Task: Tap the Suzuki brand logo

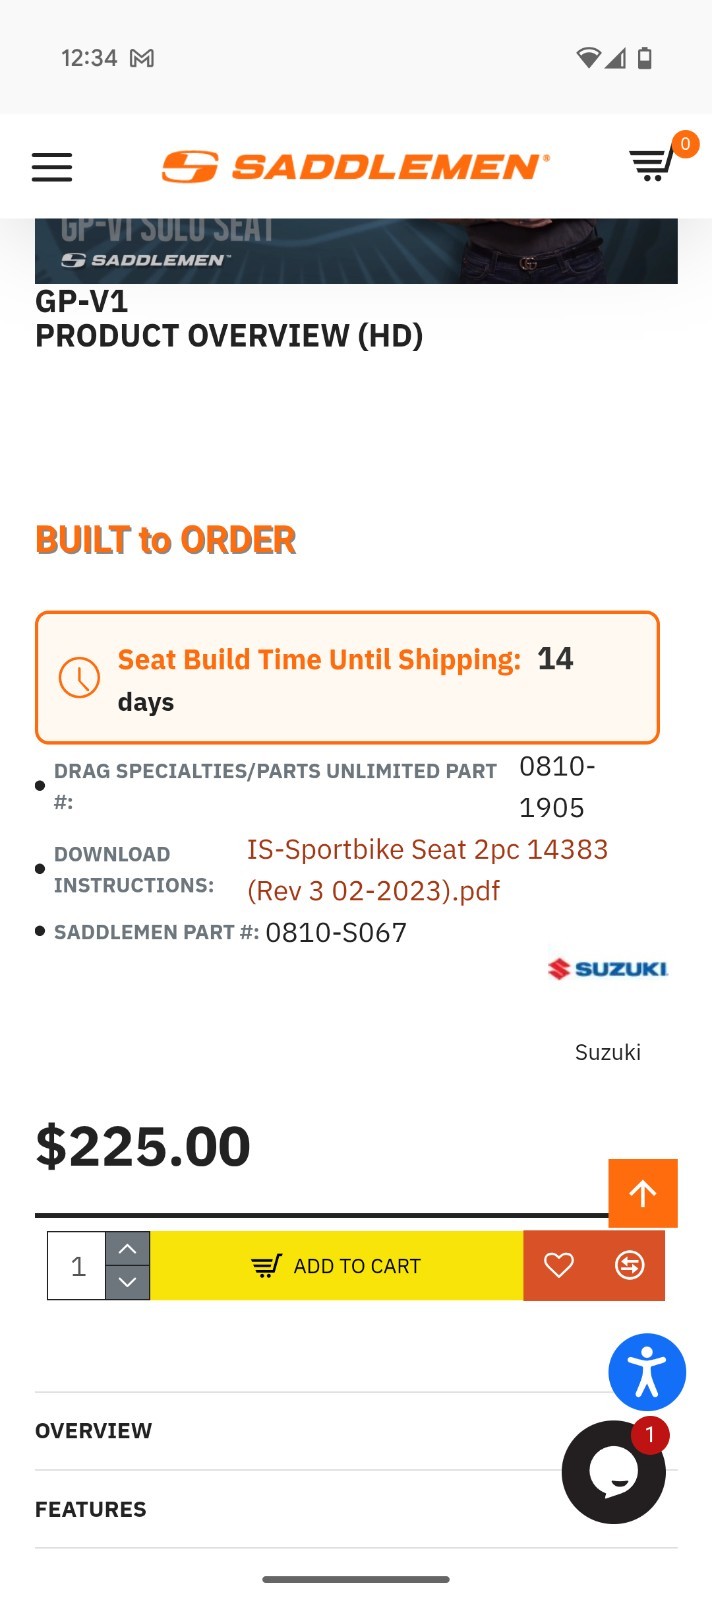Action: pyautogui.click(x=608, y=968)
